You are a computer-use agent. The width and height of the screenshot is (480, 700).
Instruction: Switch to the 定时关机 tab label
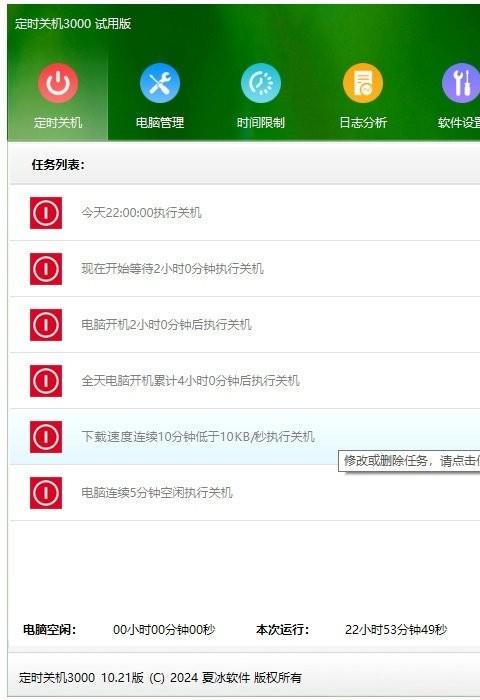(58, 122)
